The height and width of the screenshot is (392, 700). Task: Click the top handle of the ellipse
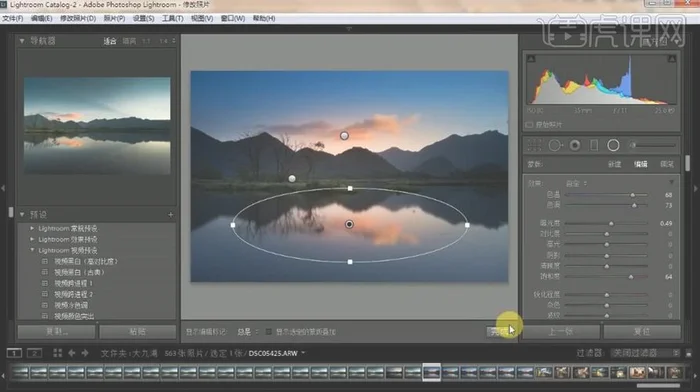point(350,188)
